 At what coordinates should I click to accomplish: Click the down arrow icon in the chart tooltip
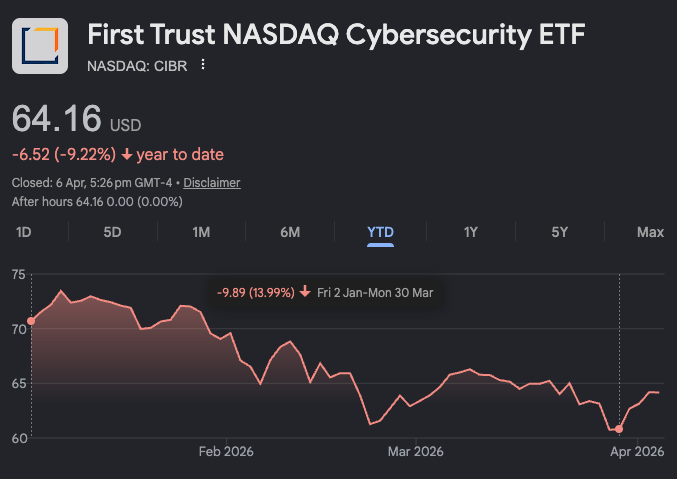point(304,293)
